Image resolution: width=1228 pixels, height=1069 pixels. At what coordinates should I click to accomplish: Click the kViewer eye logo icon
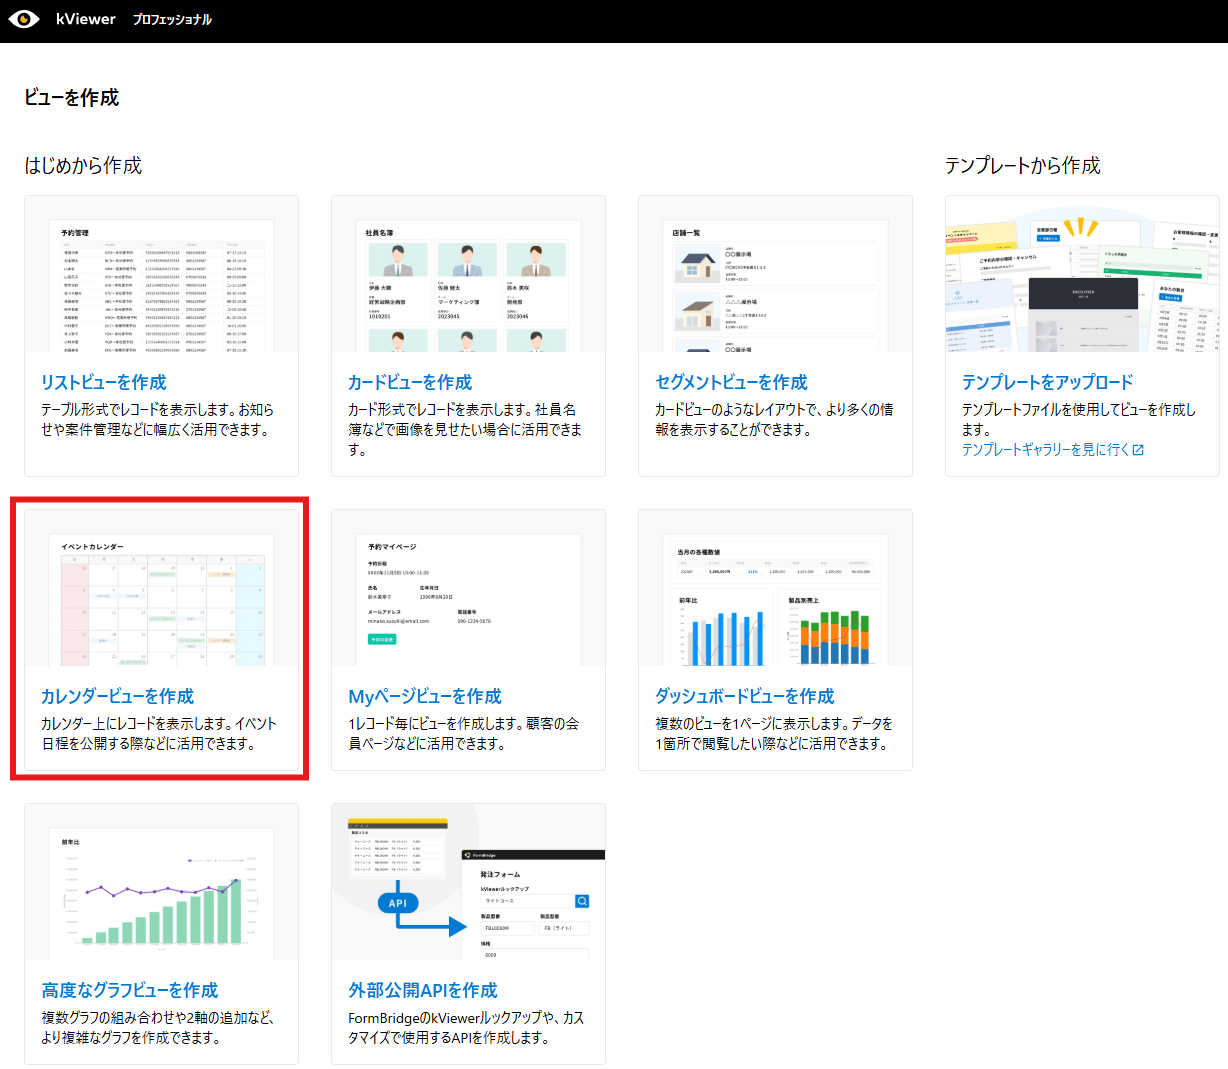pyautogui.click(x=24, y=19)
